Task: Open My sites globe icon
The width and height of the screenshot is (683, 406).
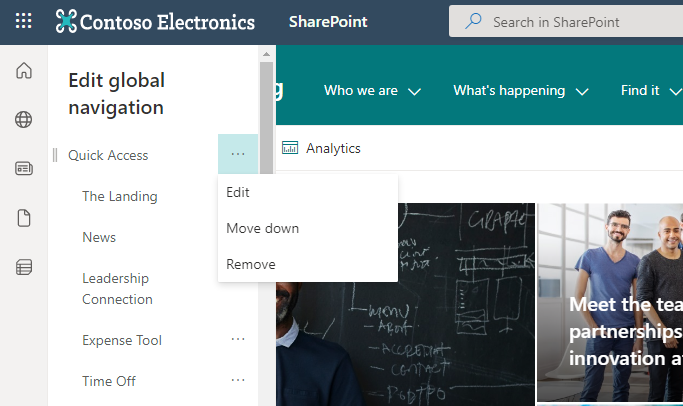Action: 24,120
